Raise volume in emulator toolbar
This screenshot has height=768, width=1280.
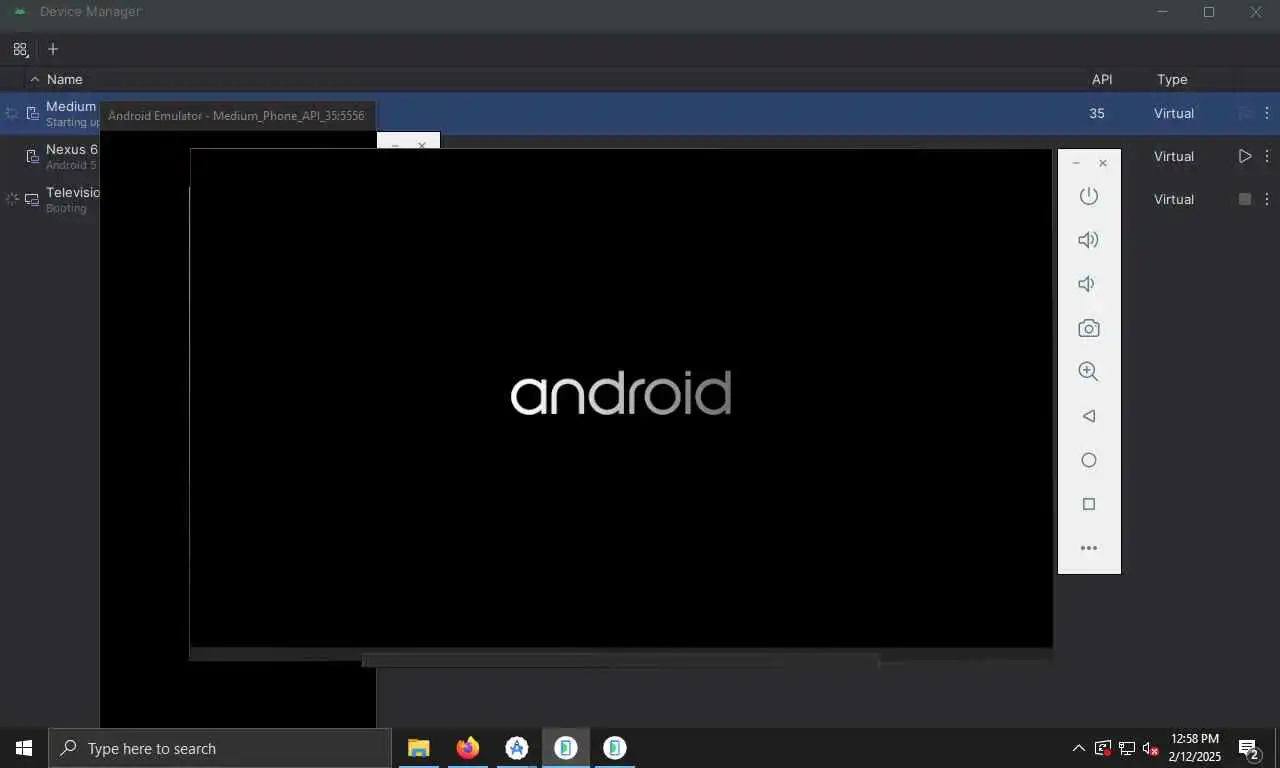pyautogui.click(x=1089, y=240)
